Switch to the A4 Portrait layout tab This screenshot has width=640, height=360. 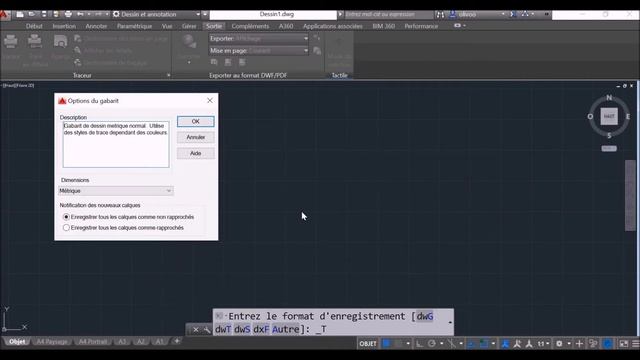tap(93, 341)
